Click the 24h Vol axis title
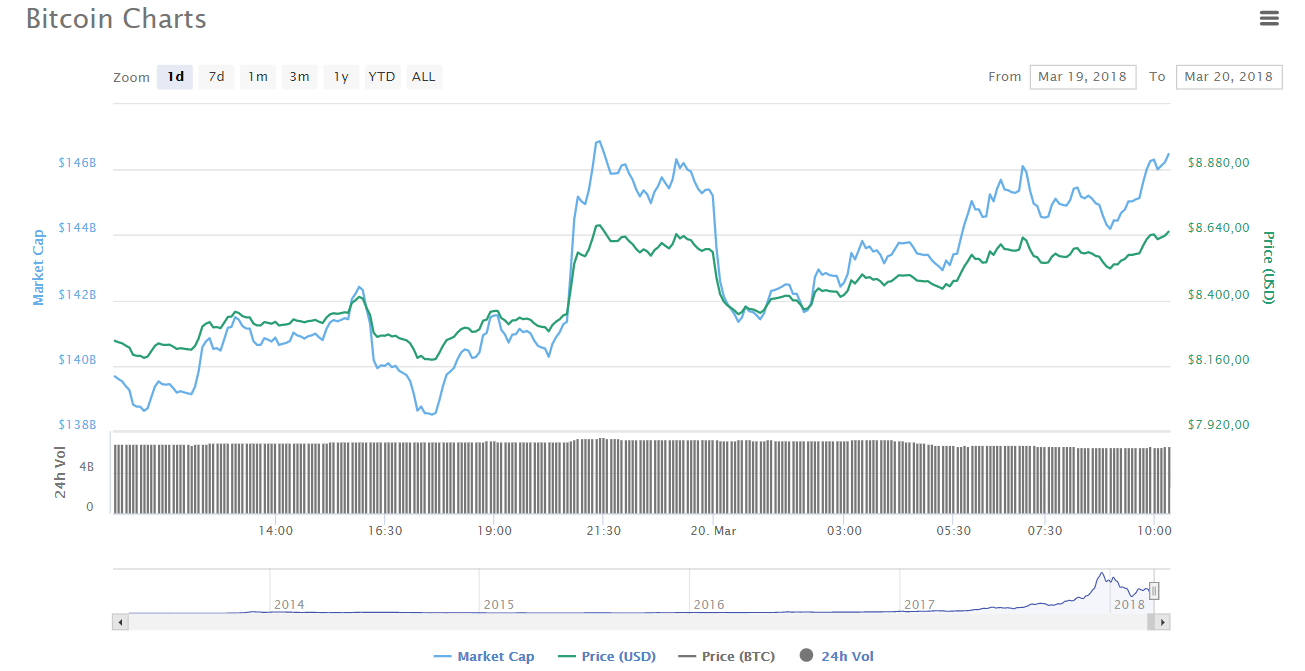 [x=61, y=475]
